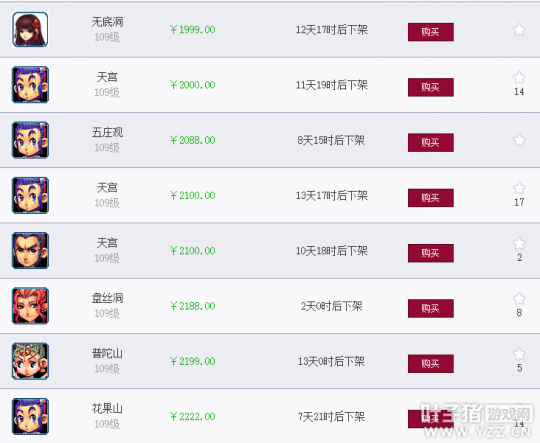
Task: Buy the 五庄观 ¥2088.00 listing
Action: point(430,143)
